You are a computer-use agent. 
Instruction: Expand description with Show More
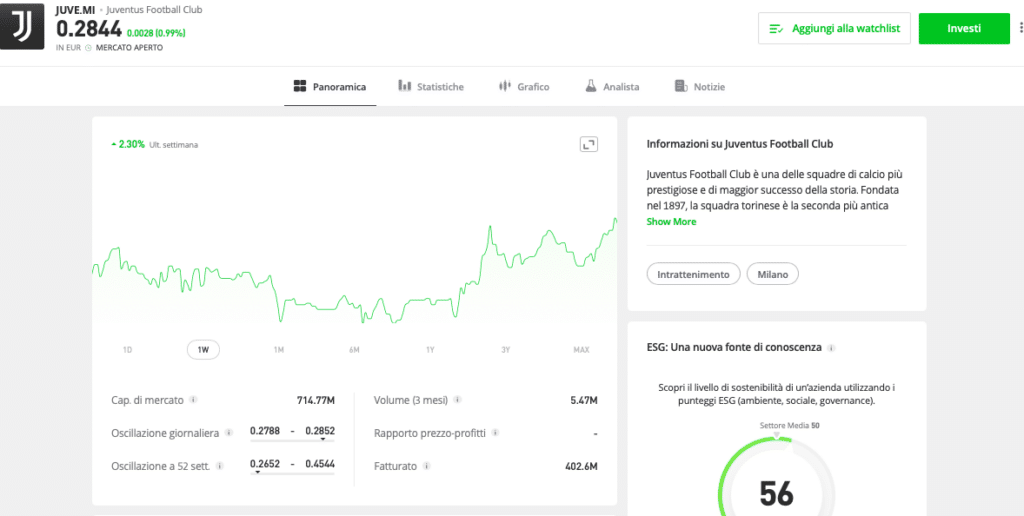pos(671,221)
